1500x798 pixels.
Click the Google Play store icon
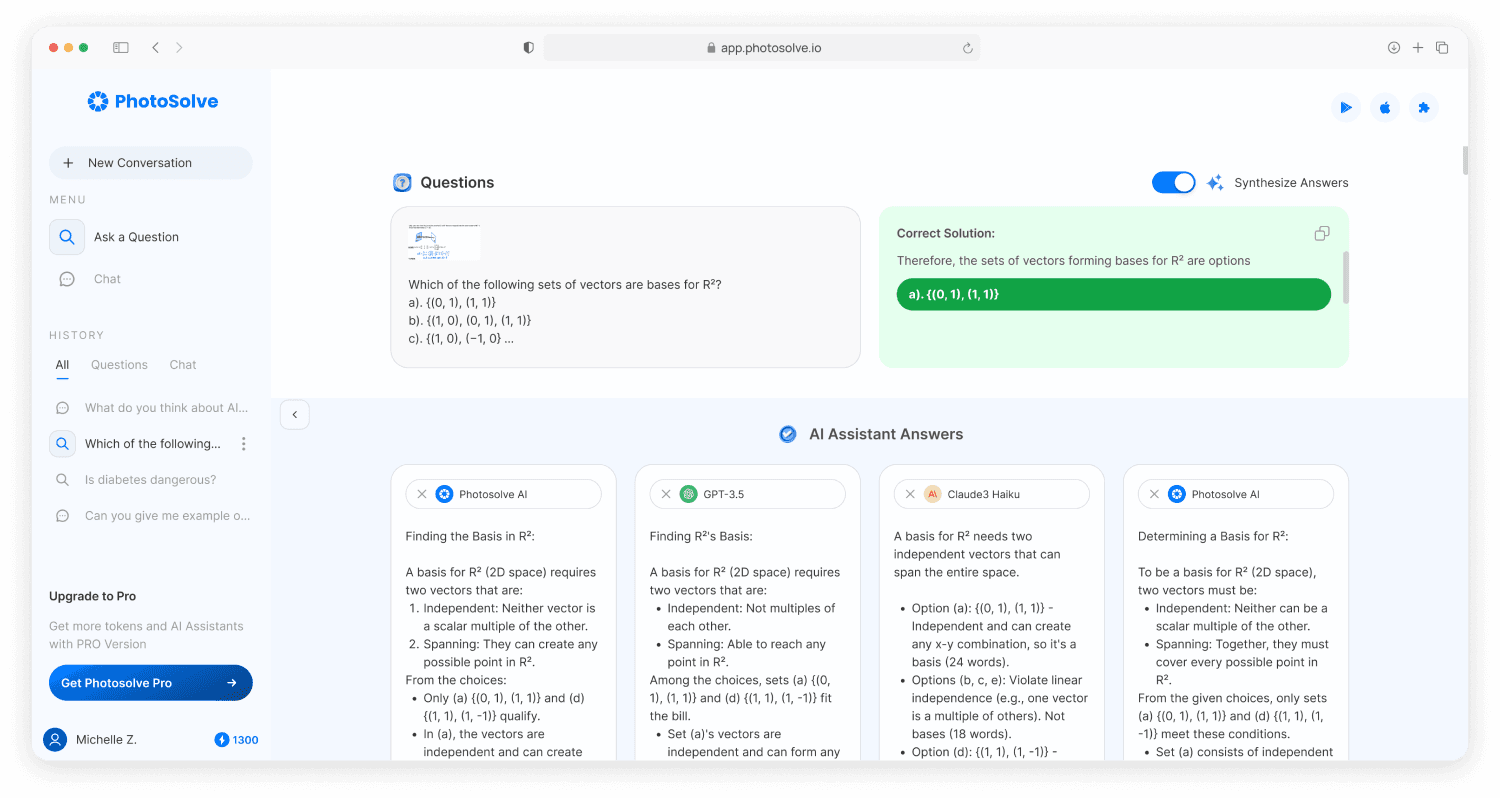[1346, 108]
